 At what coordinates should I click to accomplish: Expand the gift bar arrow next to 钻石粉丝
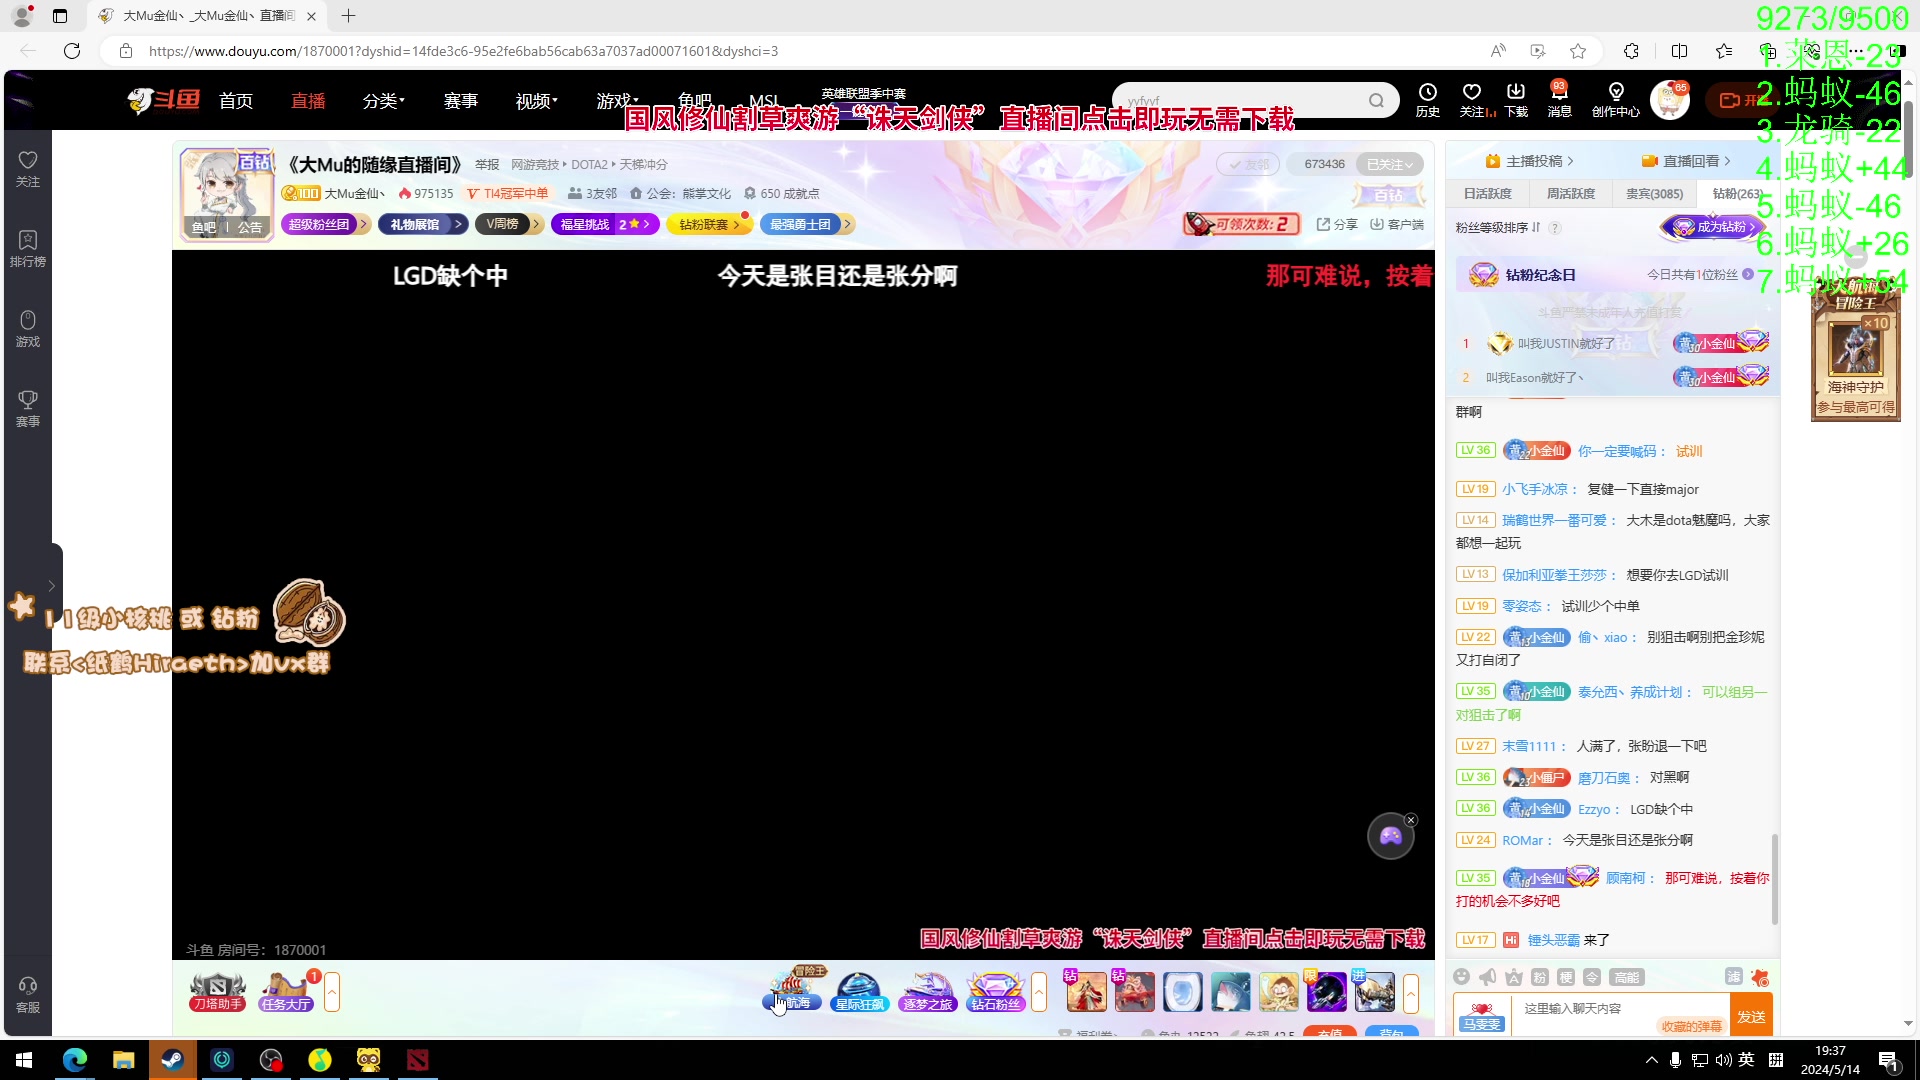(x=1039, y=993)
